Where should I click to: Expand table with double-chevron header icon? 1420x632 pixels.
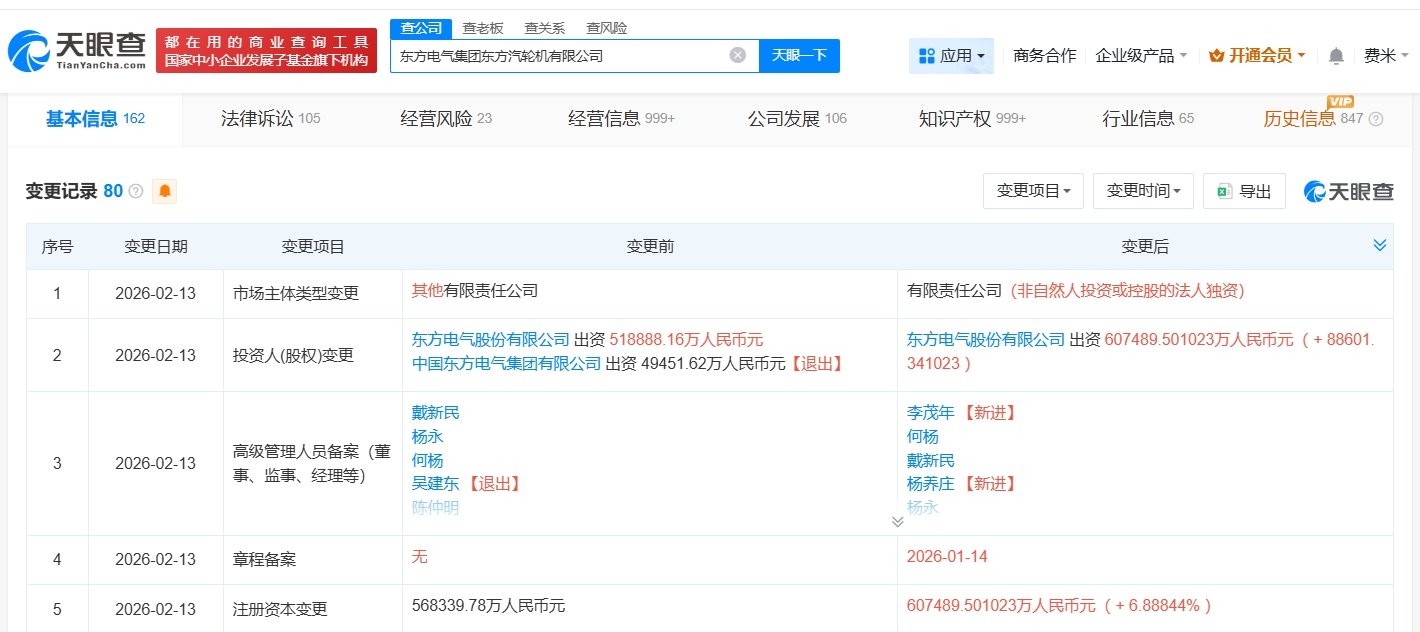pos(1380,246)
